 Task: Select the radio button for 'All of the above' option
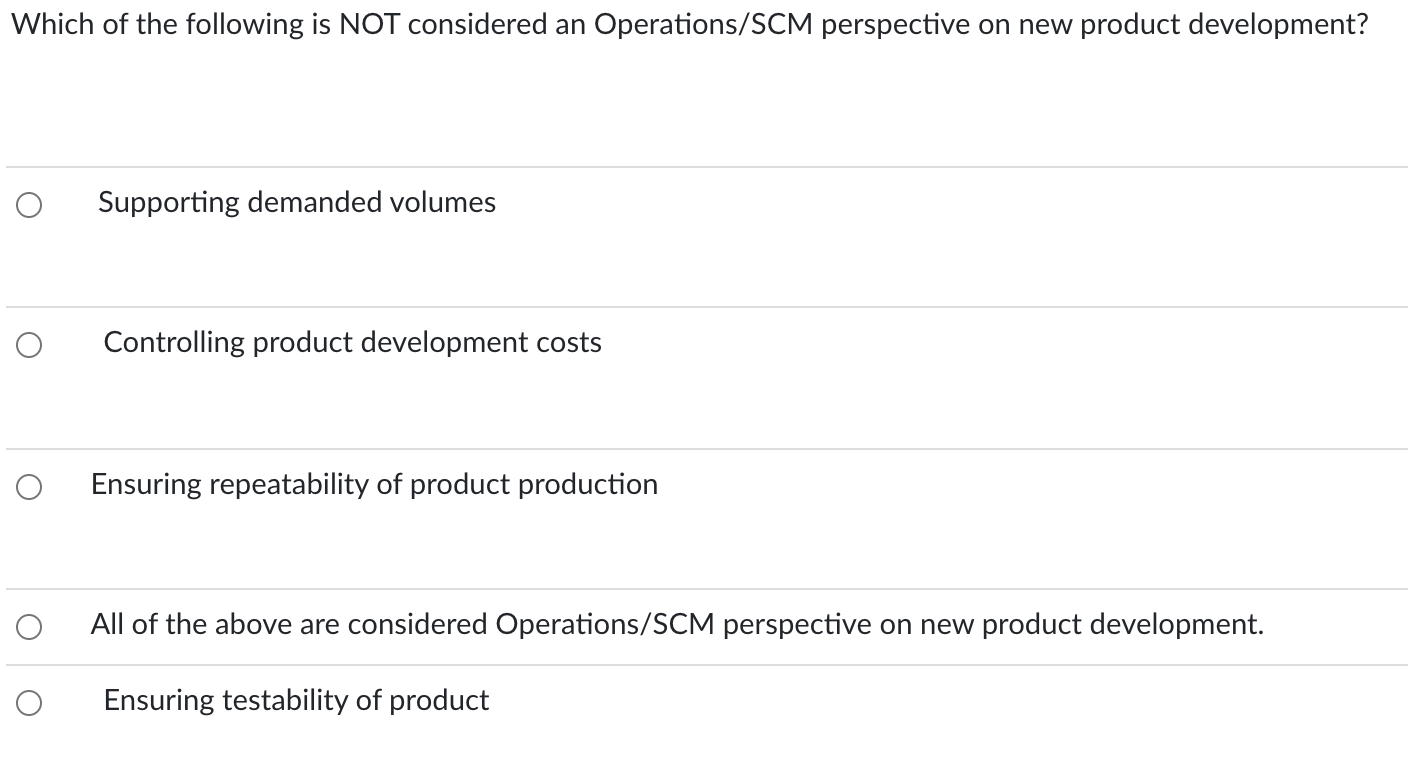(x=29, y=627)
